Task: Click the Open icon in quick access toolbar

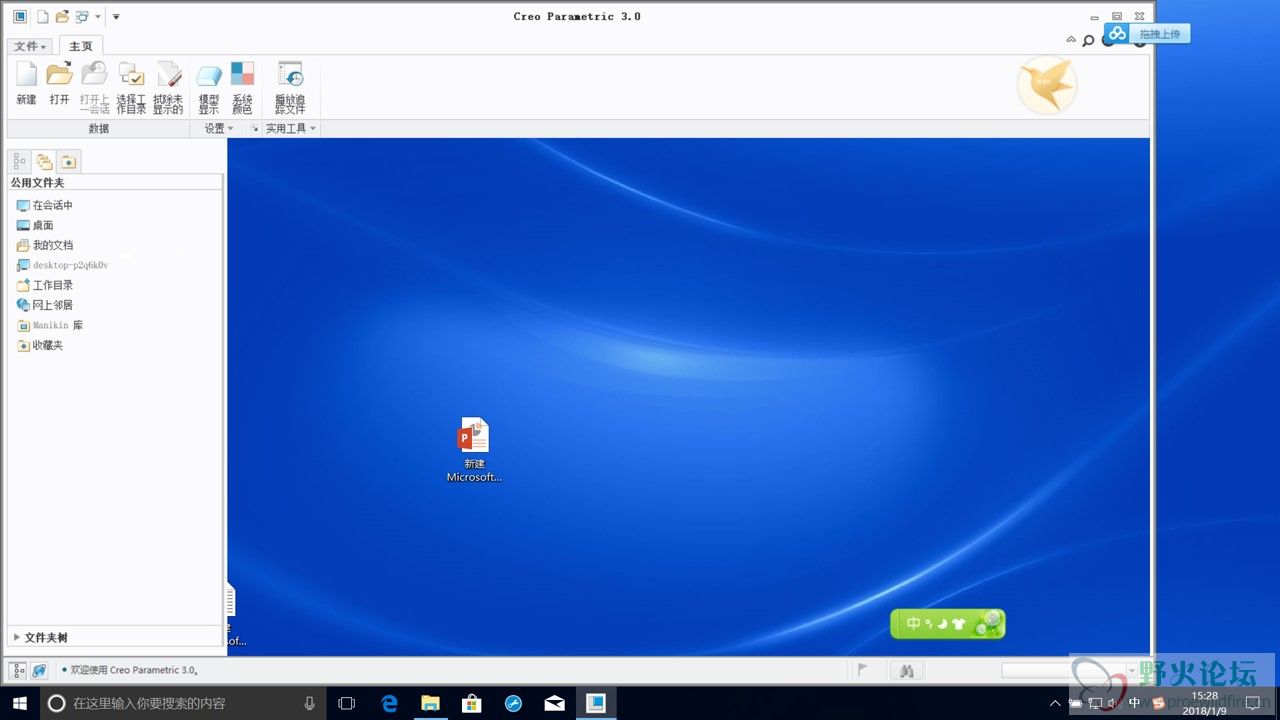Action: click(x=62, y=16)
